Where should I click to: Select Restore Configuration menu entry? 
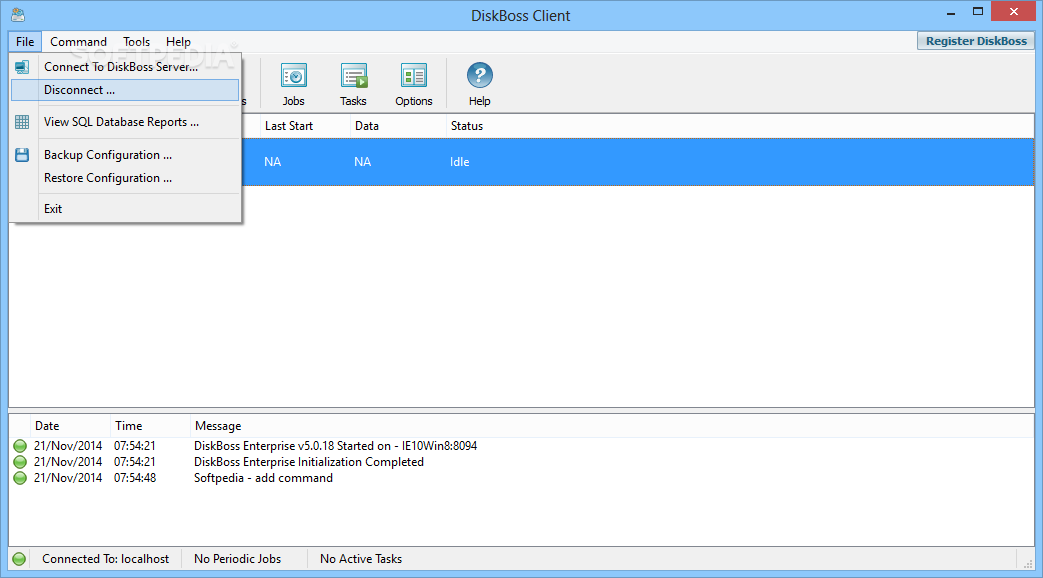pyautogui.click(x=125, y=178)
